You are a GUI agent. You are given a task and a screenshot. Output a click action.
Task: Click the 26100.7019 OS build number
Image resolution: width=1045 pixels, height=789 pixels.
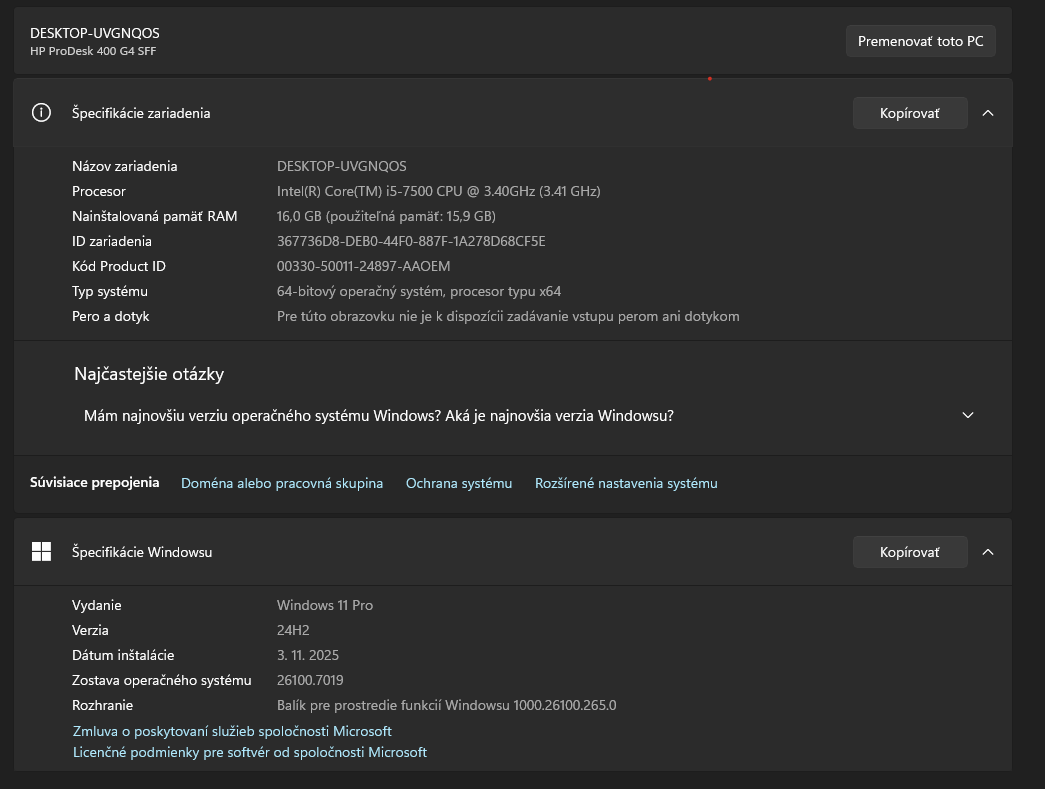pos(310,680)
